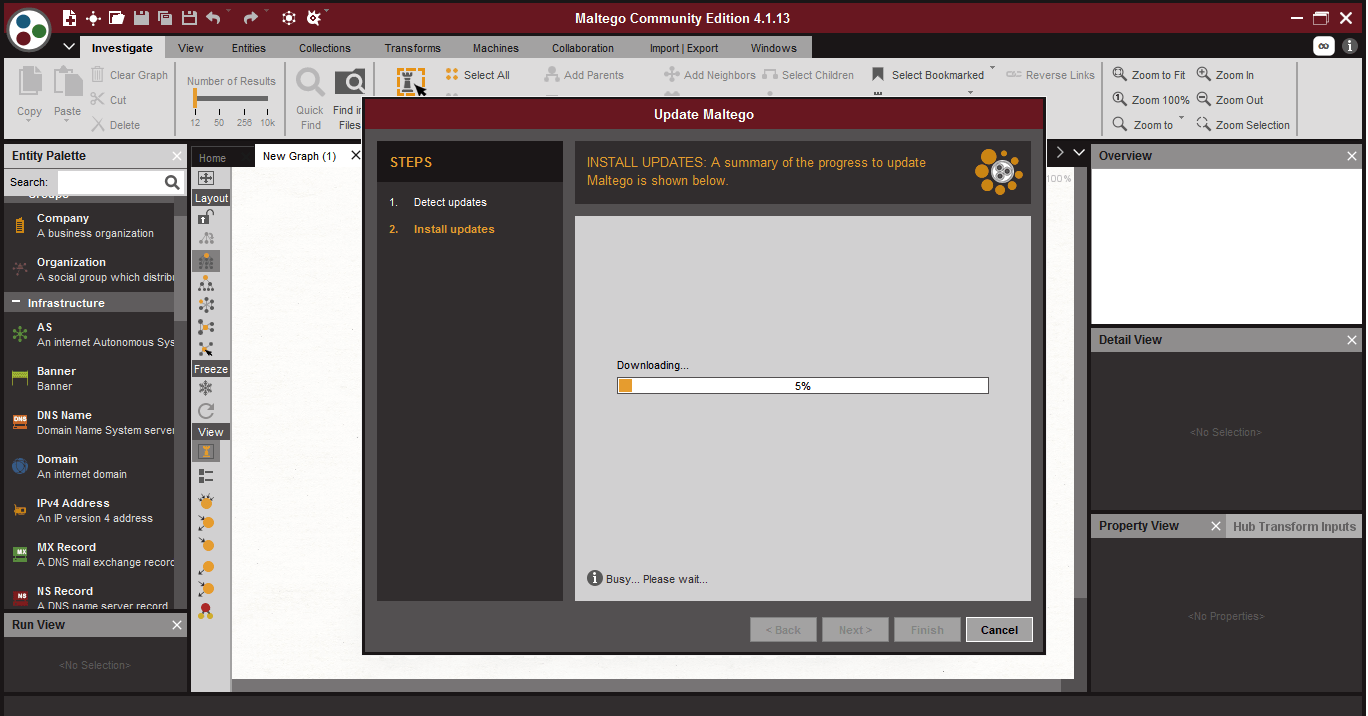Viewport: 1368px width, 716px height.
Task: Click the Find in Files icon
Action: click(x=349, y=83)
